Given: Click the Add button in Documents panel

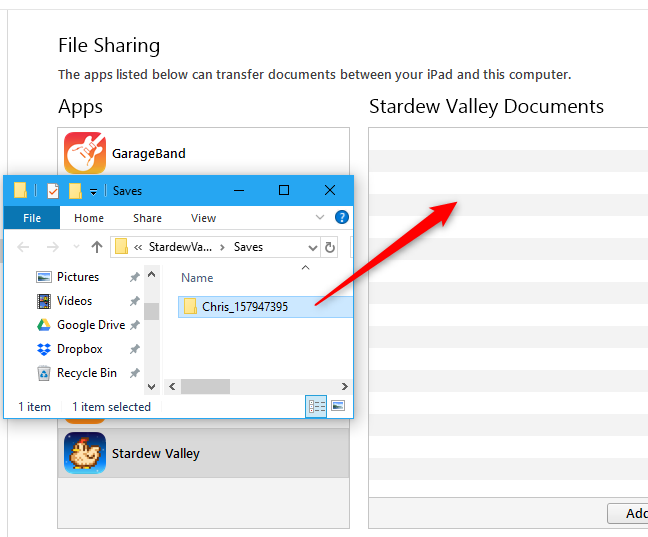Looking at the screenshot, I should 628,513.
